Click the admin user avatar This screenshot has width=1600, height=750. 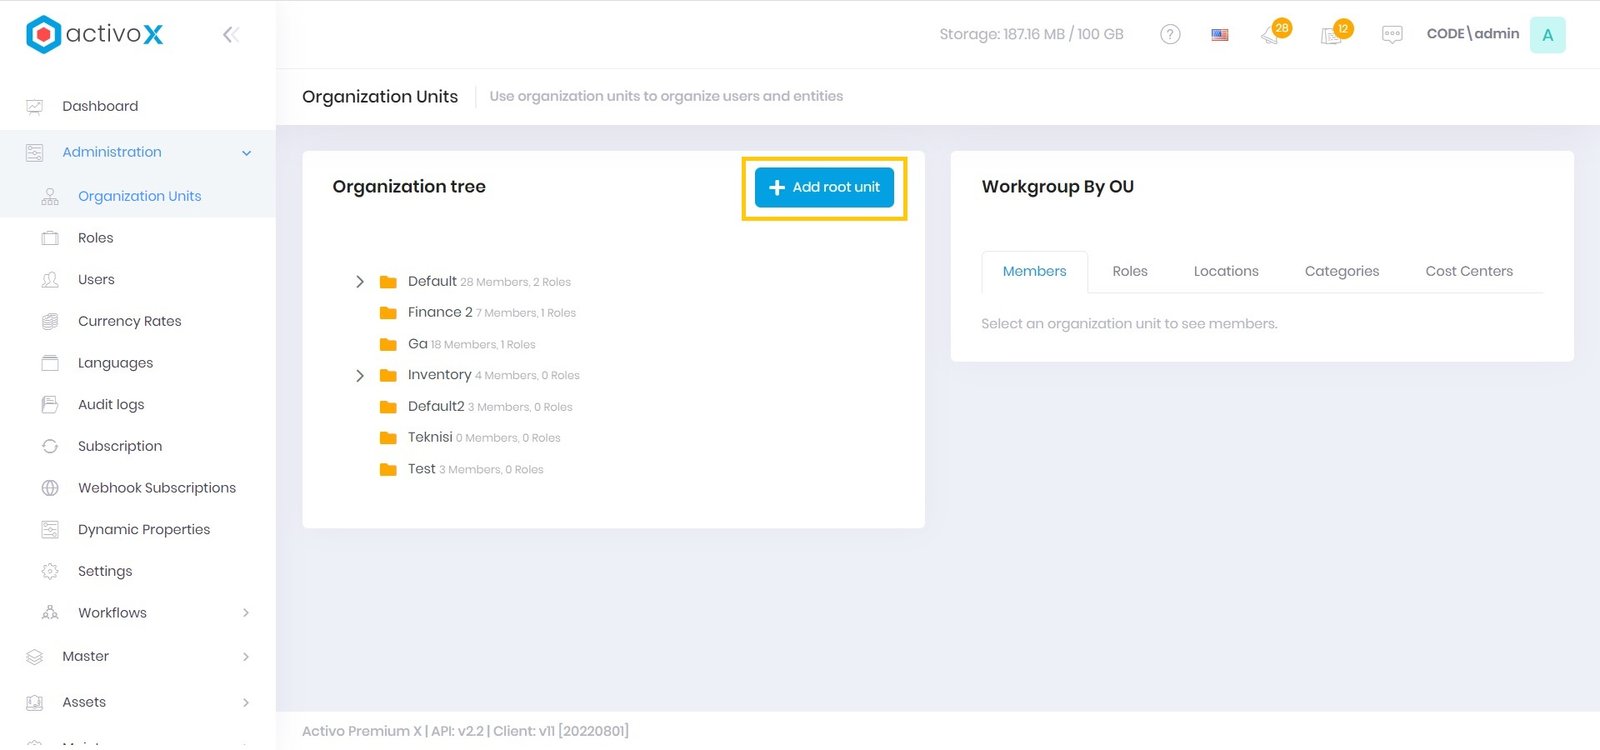1547,35
